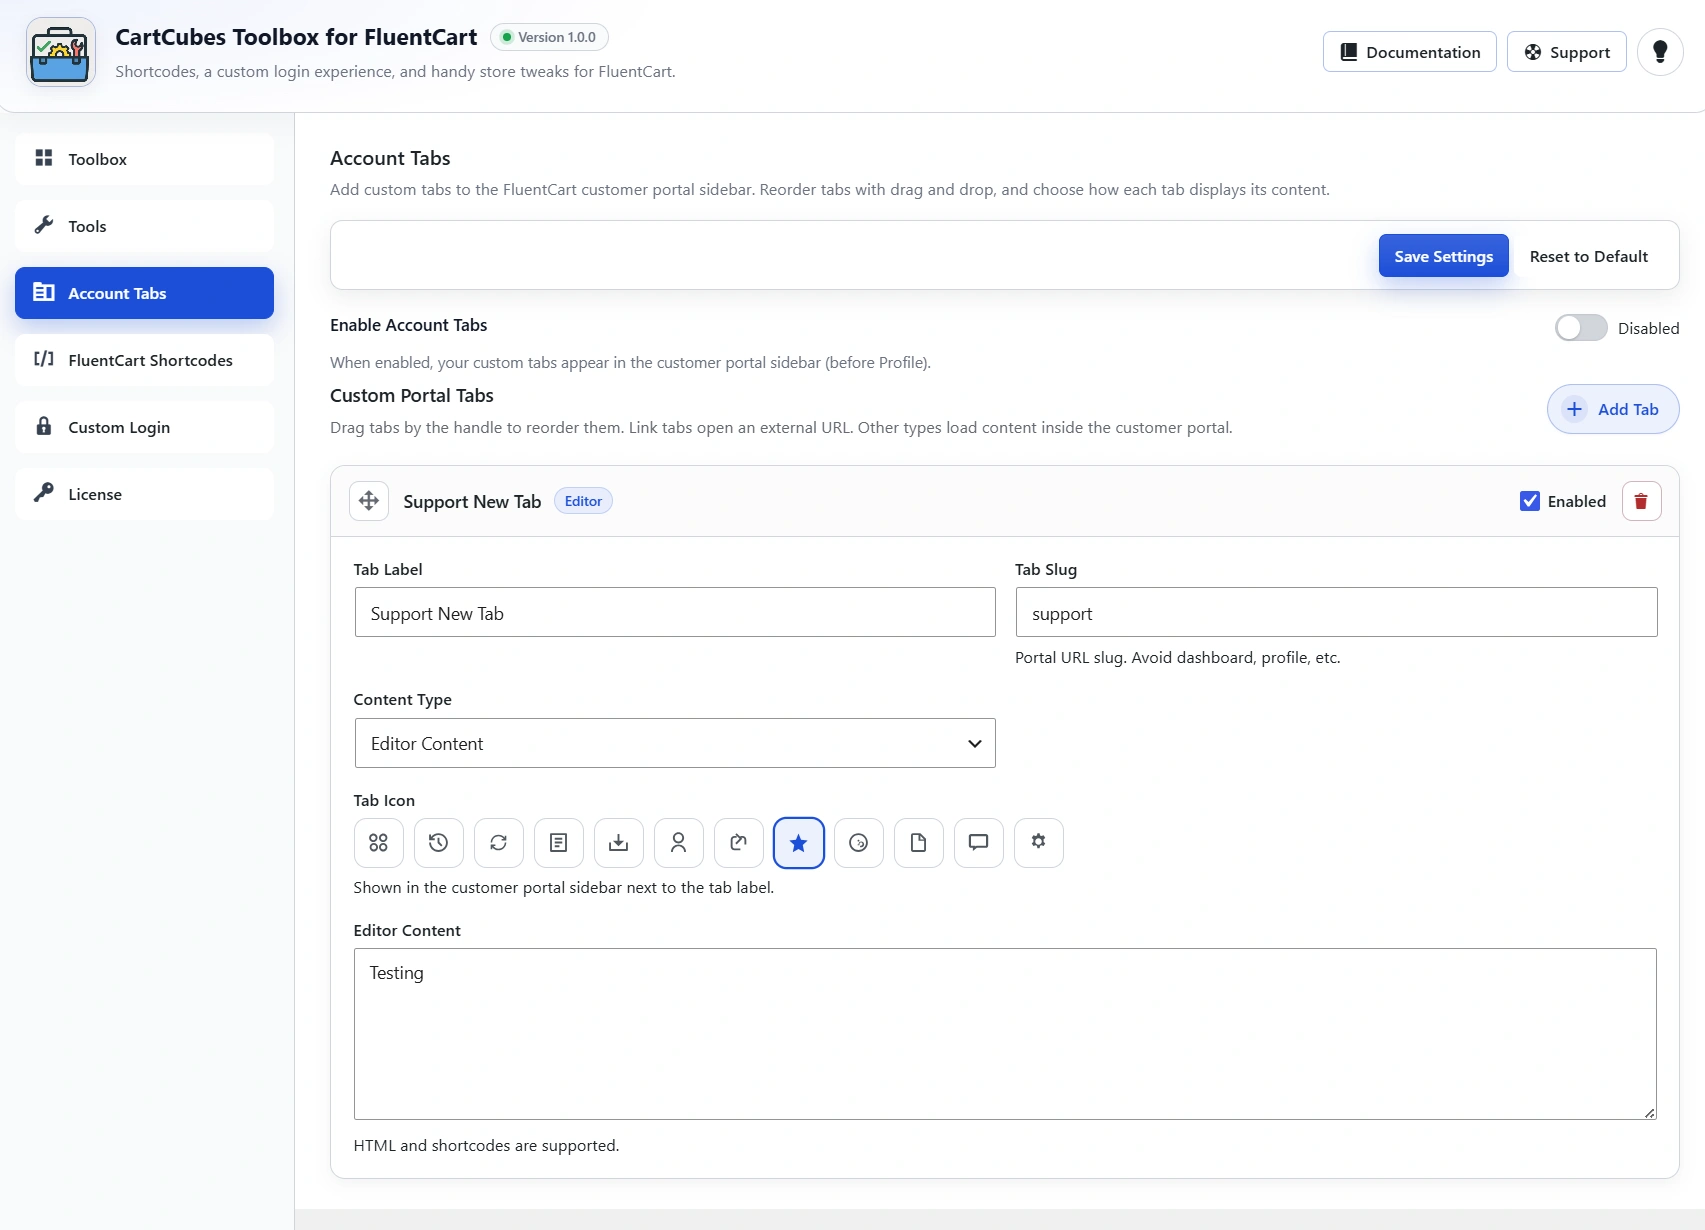Click the Custom Portal Tabs heading
Viewport: 1705px width, 1230px height.
pos(412,395)
